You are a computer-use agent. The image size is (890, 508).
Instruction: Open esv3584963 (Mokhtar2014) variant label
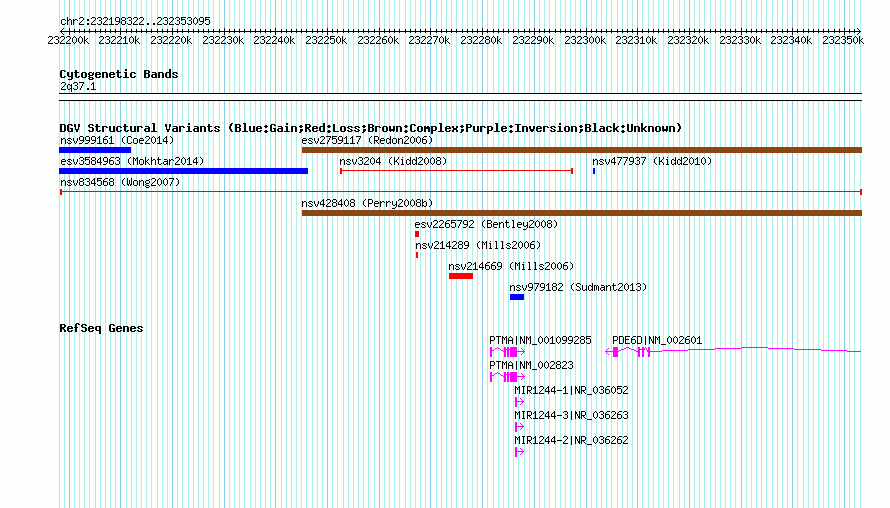click(x=132, y=161)
